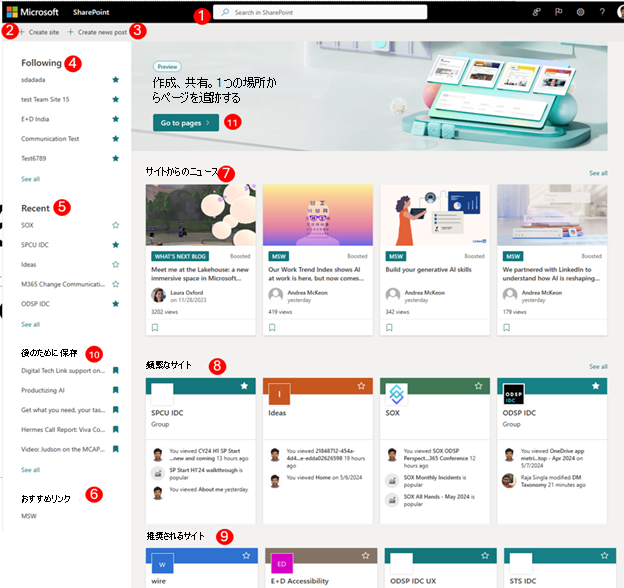Open the wire suggested site card
The image size is (624, 588).
[201, 568]
